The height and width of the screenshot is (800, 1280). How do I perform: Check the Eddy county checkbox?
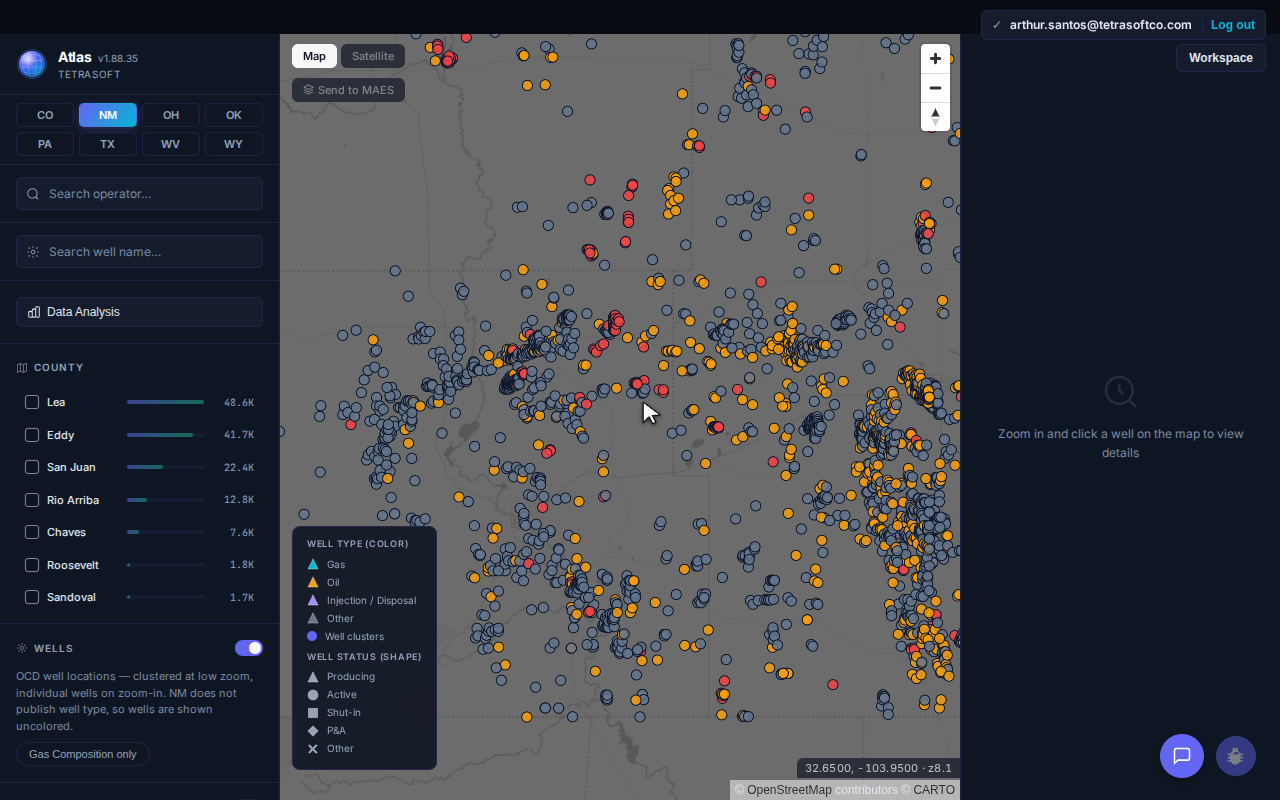pyautogui.click(x=32, y=435)
